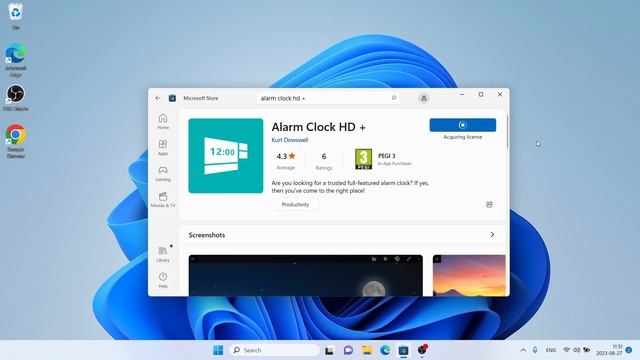This screenshot has width=640, height=360.
Task: Minimize the Microsoft Store window
Action: click(x=462, y=94)
